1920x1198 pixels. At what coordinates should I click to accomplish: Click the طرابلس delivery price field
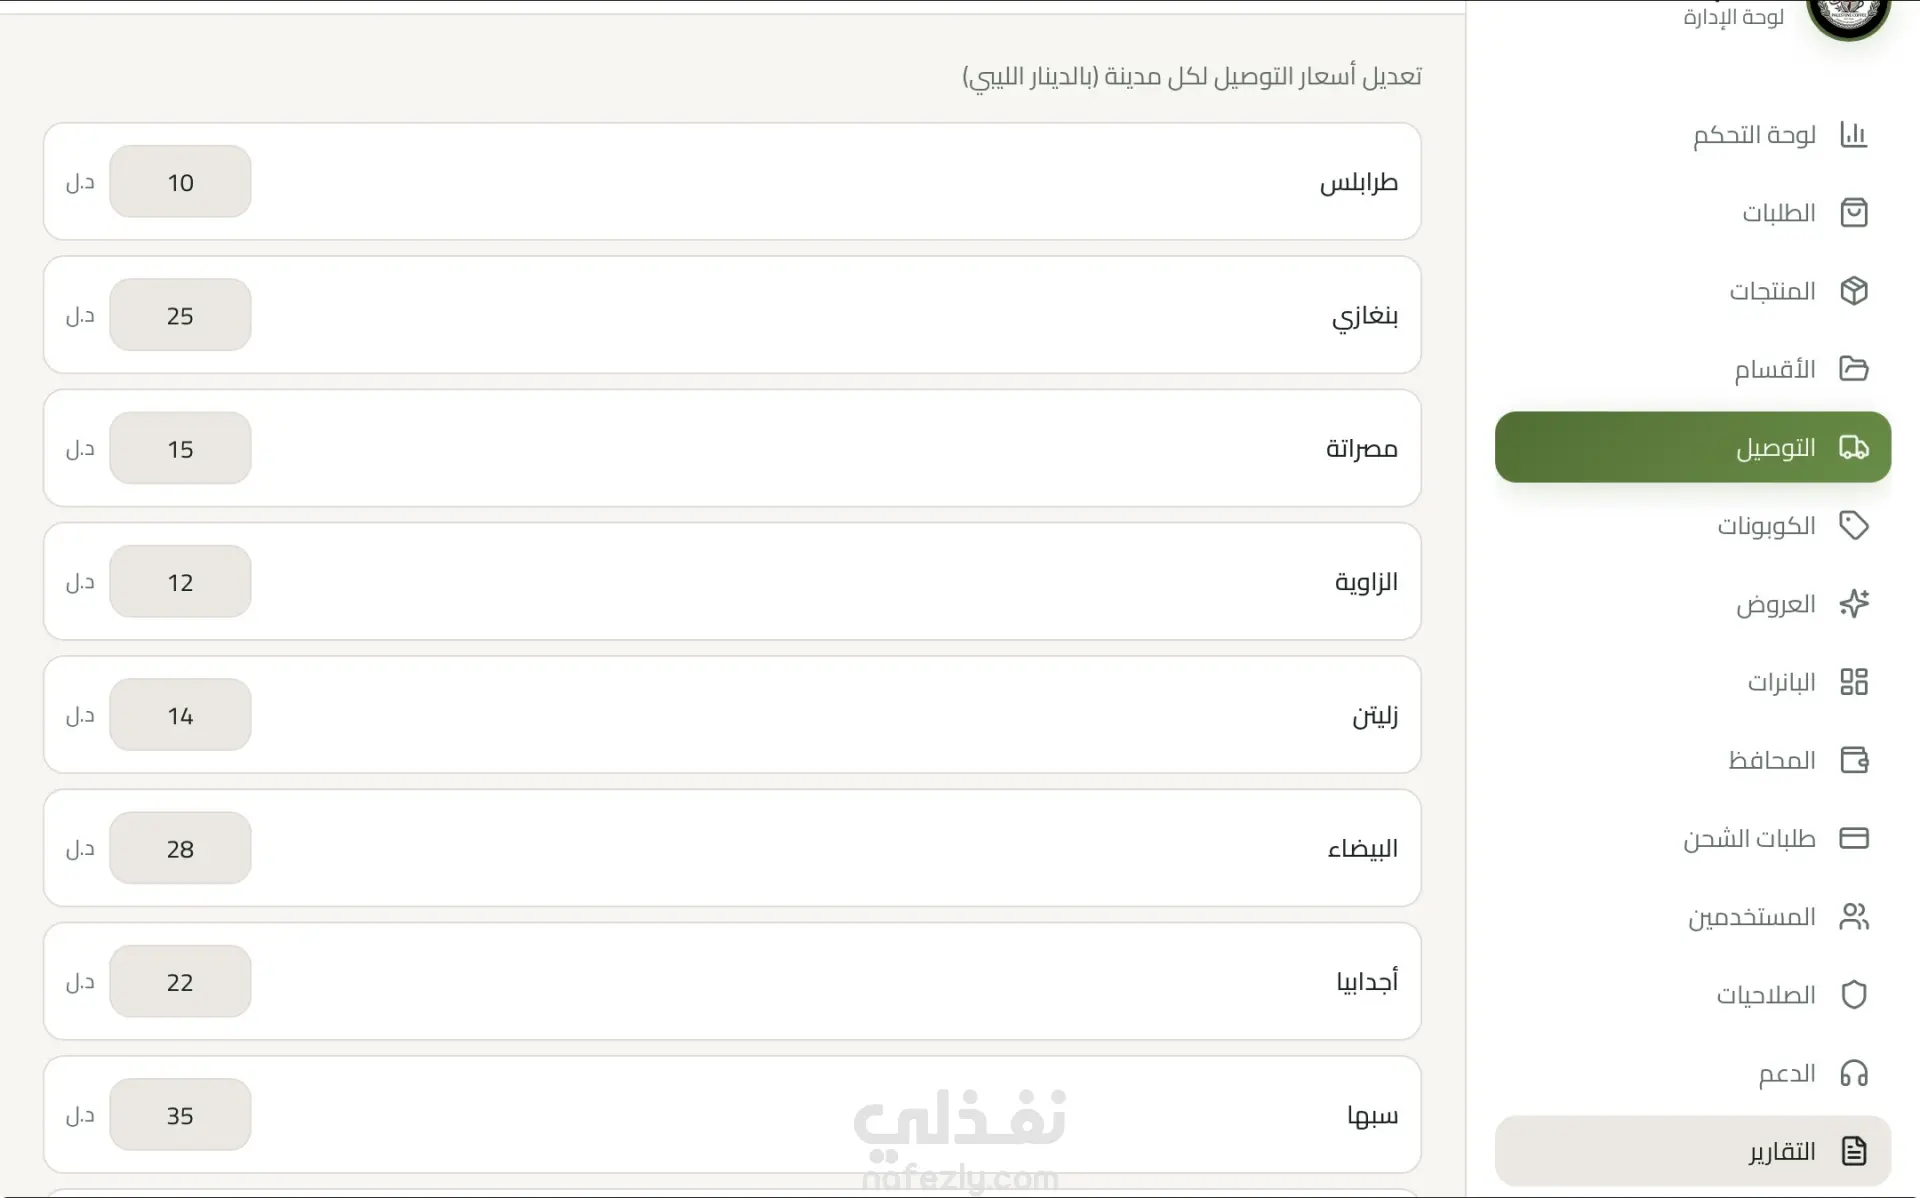pos(180,182)
